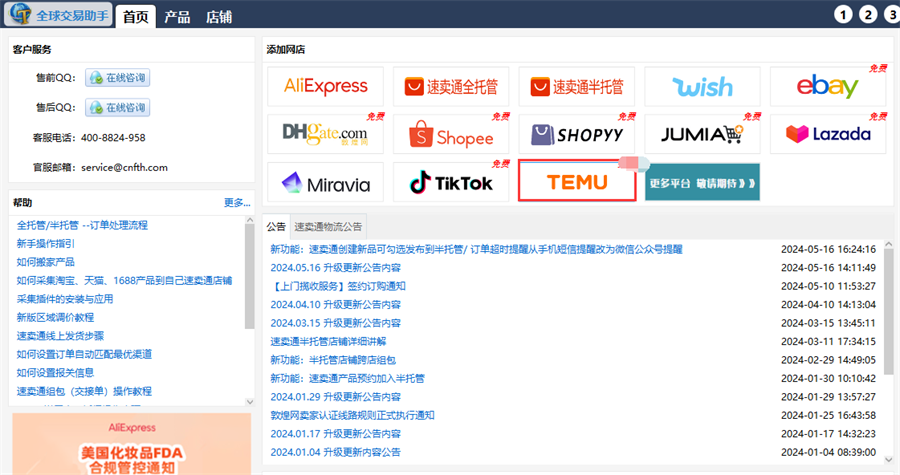Open 2024.01.29 升级更新公告内容
This screenshot has width=900, height=475.
(336, 396)
